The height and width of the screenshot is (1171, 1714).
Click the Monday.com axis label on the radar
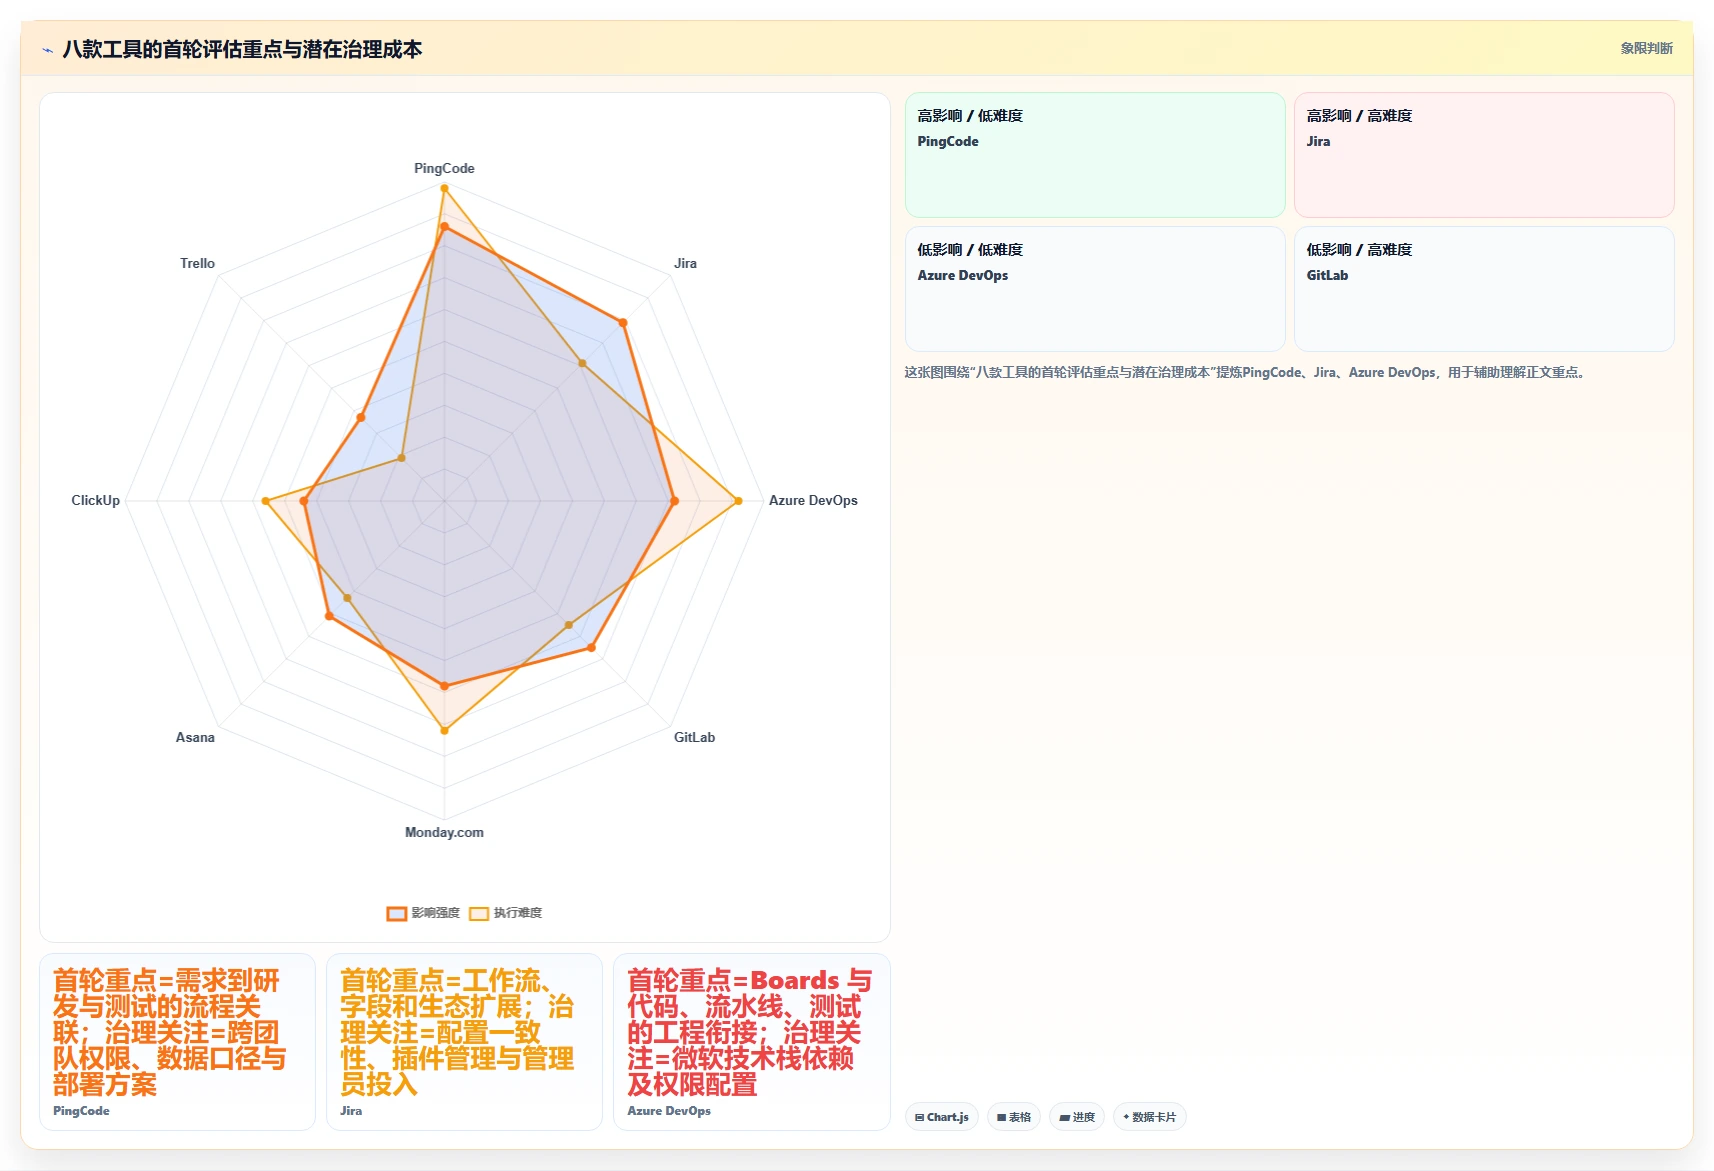(444, 832)
